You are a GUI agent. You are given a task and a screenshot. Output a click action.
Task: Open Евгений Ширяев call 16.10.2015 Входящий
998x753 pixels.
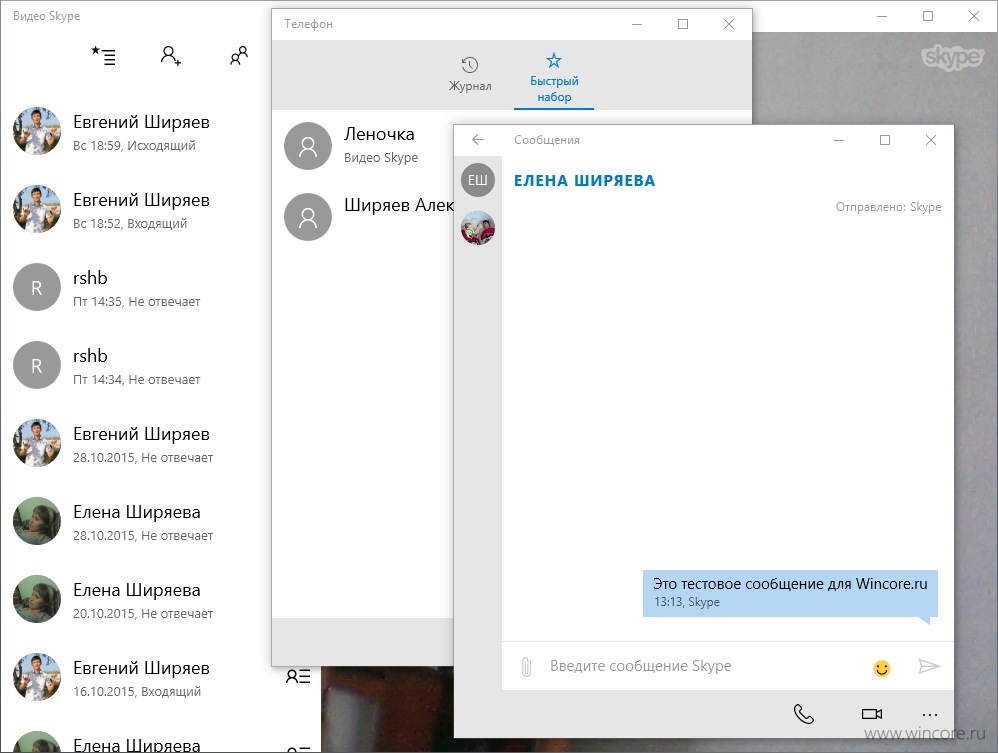pyautogui.click(x=134, y=677)
